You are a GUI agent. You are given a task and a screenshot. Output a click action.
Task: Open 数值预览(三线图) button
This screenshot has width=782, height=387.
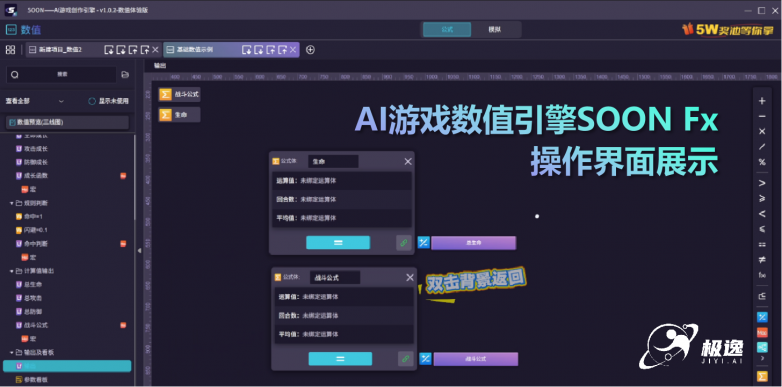pyautogui.click(x=67, y=122)
